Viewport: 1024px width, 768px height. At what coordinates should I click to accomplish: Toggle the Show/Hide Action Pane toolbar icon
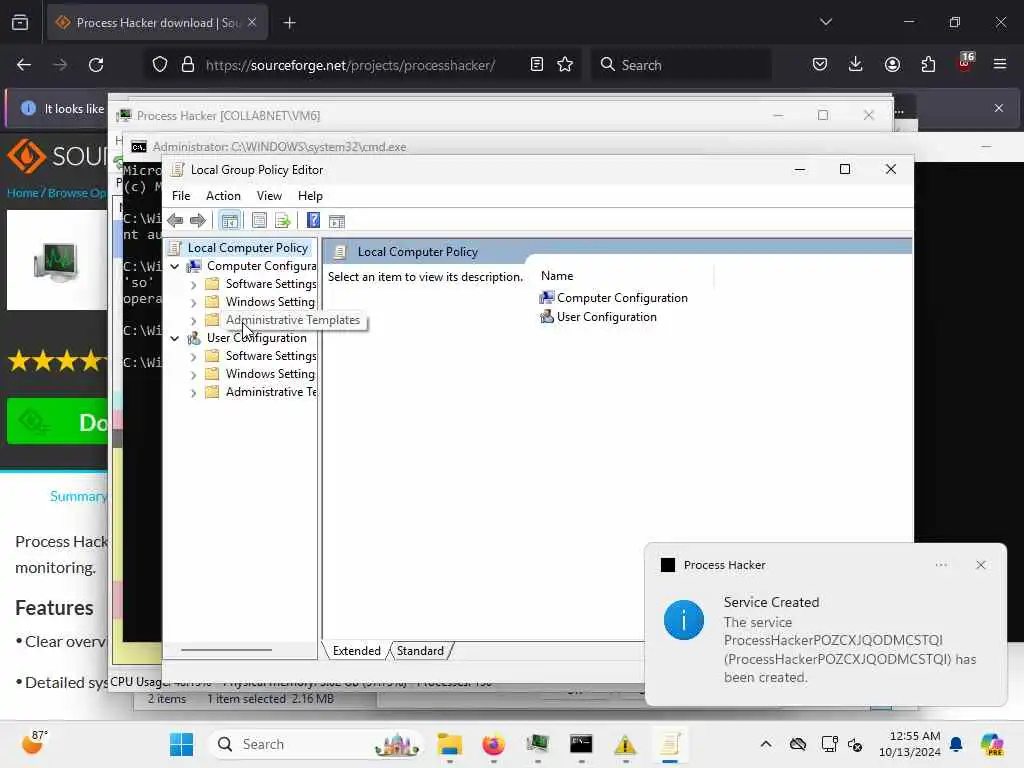[336, 221]
